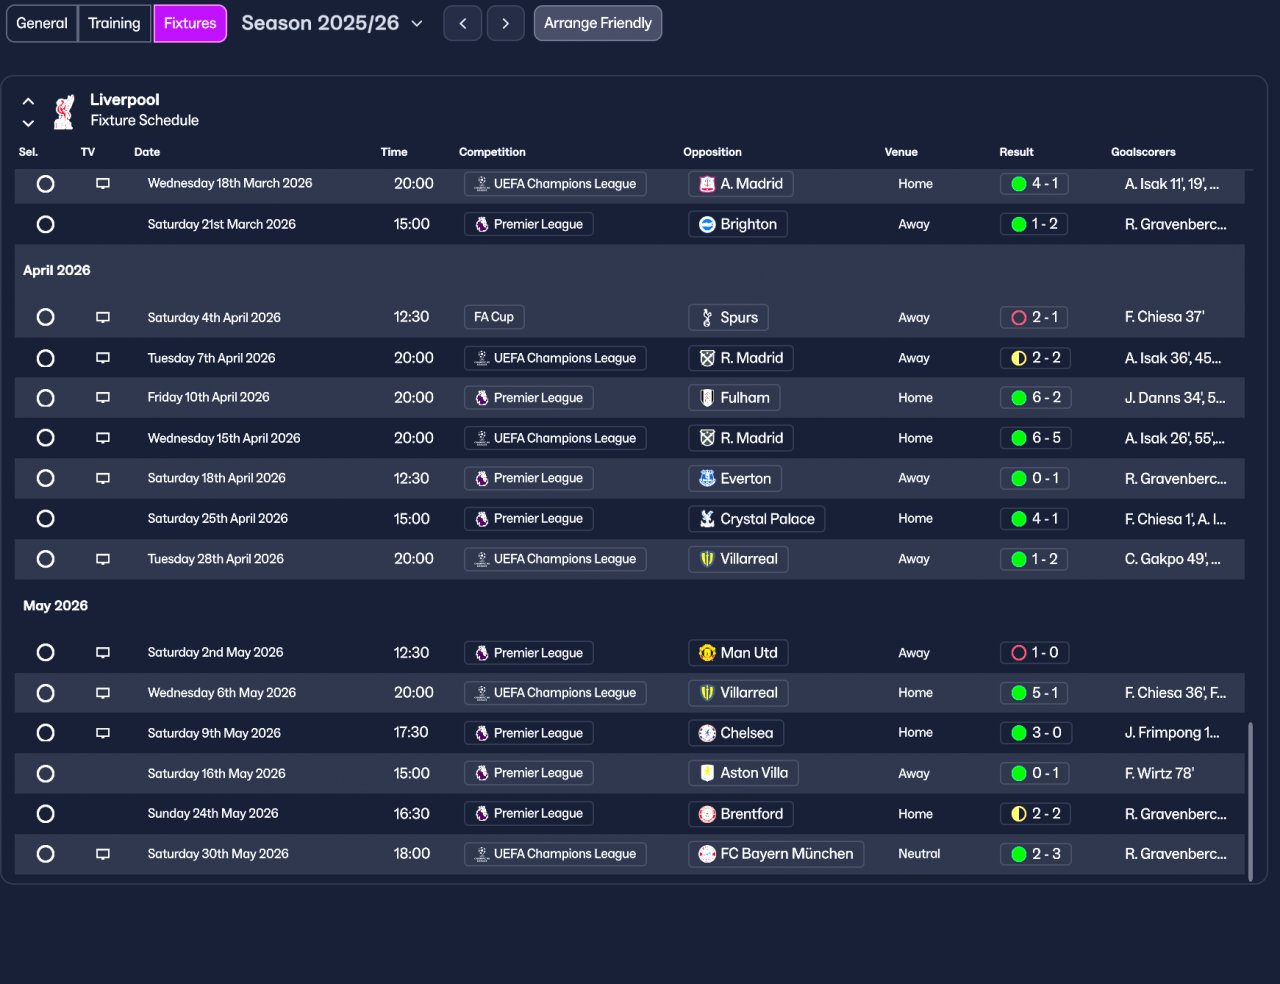Switch to the General tab
The image size is (1280, 984).
42,23
